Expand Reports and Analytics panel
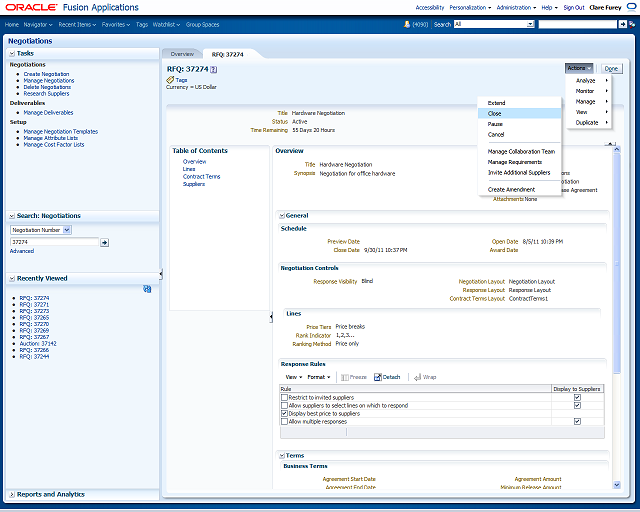 coord(12,494)
